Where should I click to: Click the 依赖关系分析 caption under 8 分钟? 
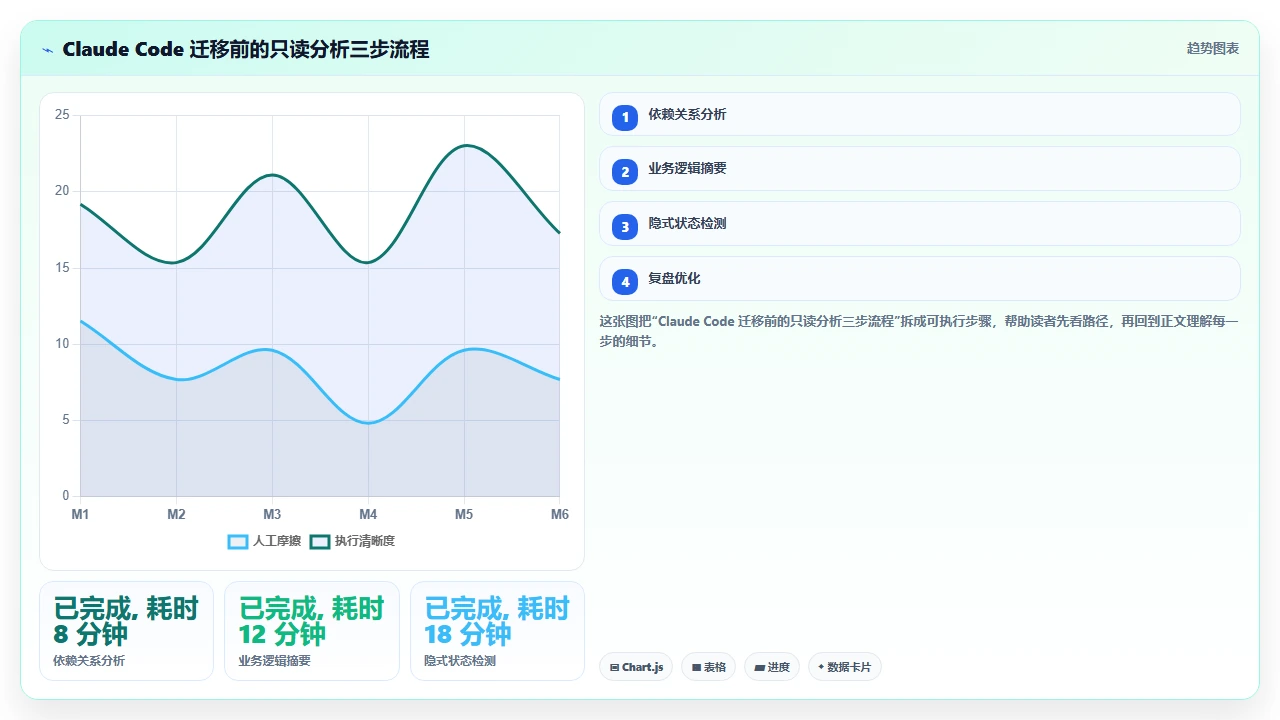[89, 661]
